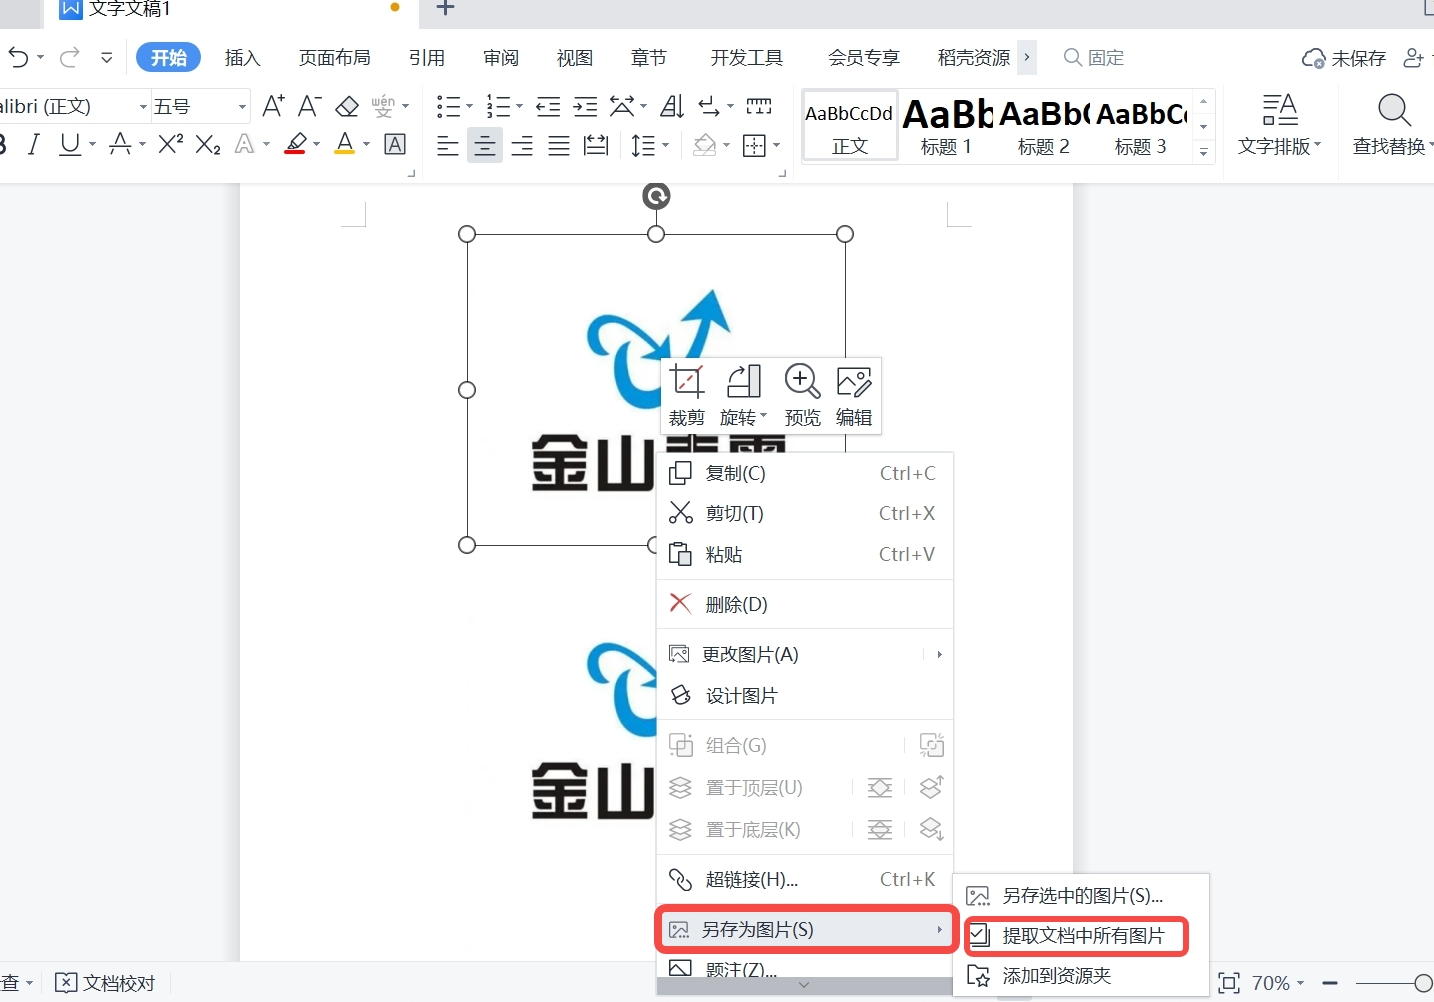This screenshot has width=1434, height=1002.
Task: Increase paragraph indent
Action: pos(585,106)
